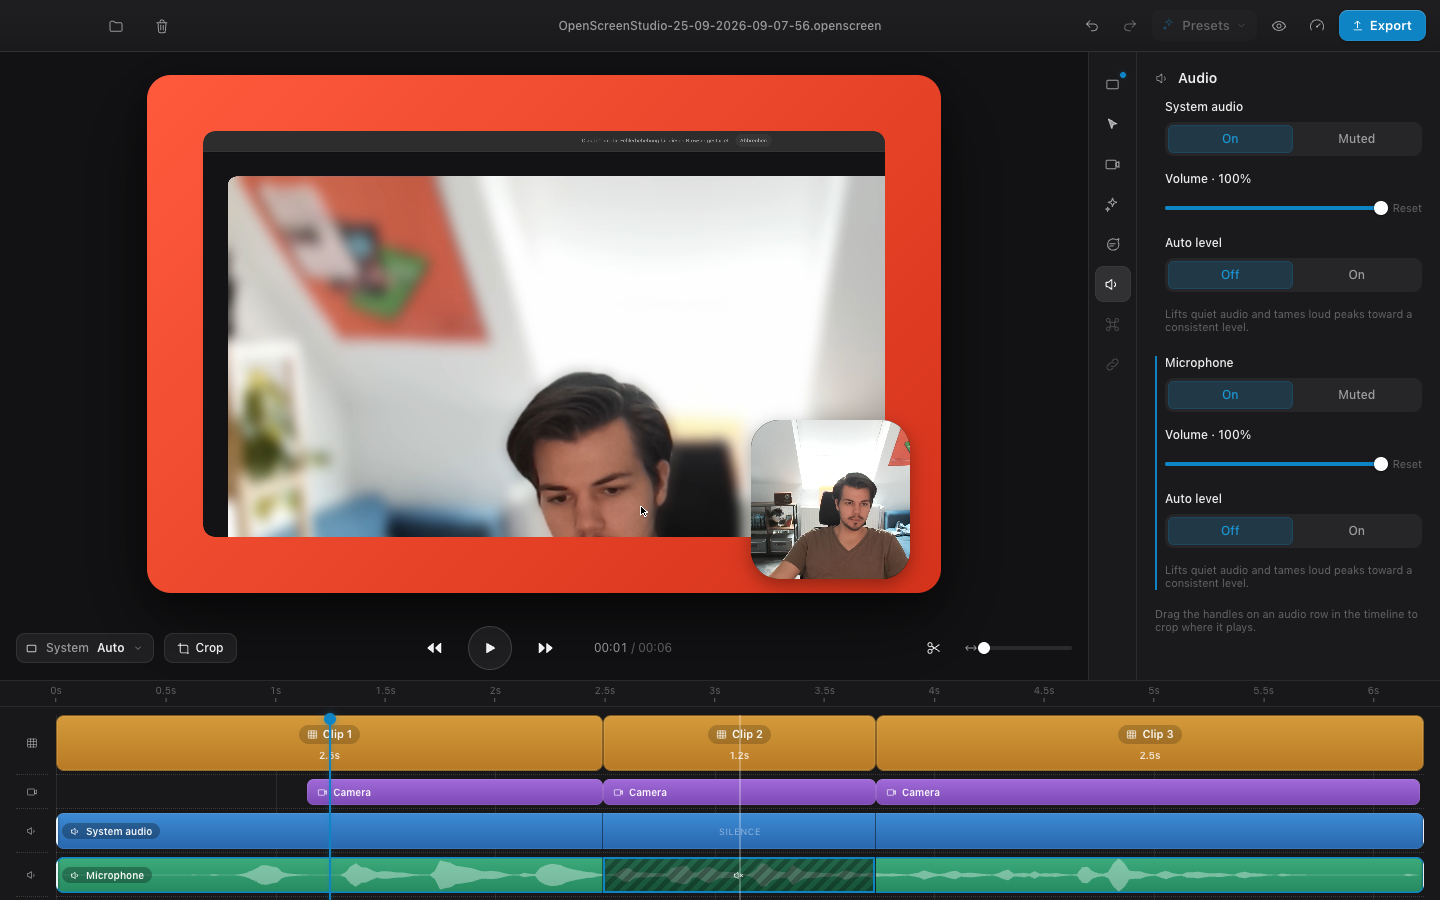Image resolution: width=1440 pixels, height=900 pixels.
Task: Select Clip 3 on the timeline
Action: pyautogui.click(x=1150, y=743)
